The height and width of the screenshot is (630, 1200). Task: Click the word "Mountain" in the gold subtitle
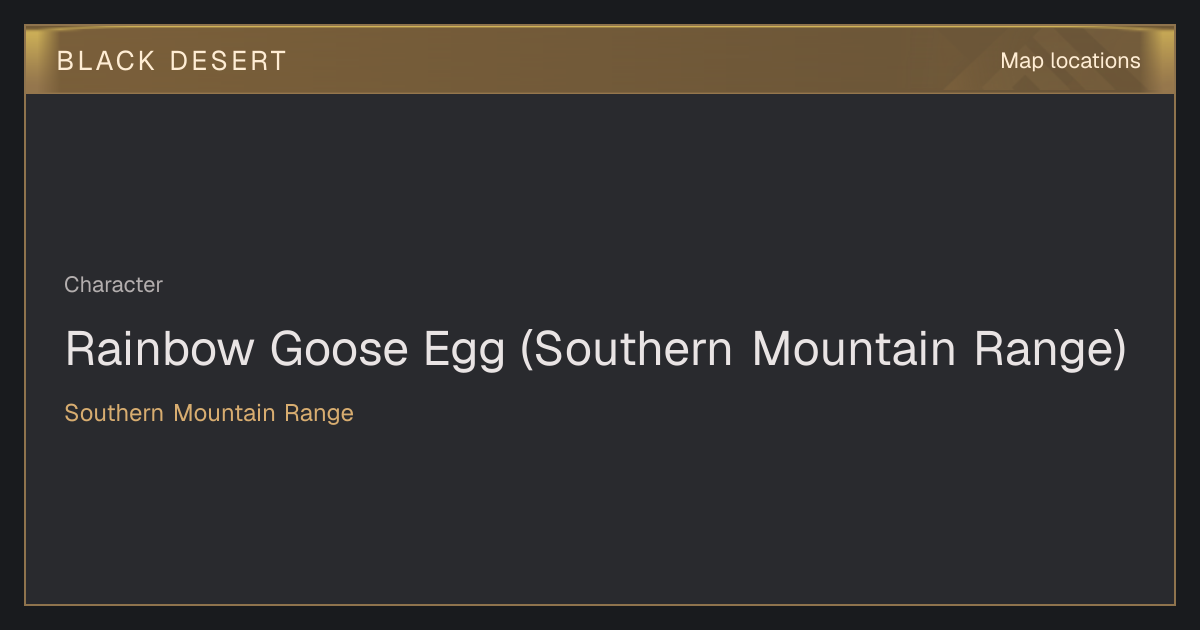224,413
